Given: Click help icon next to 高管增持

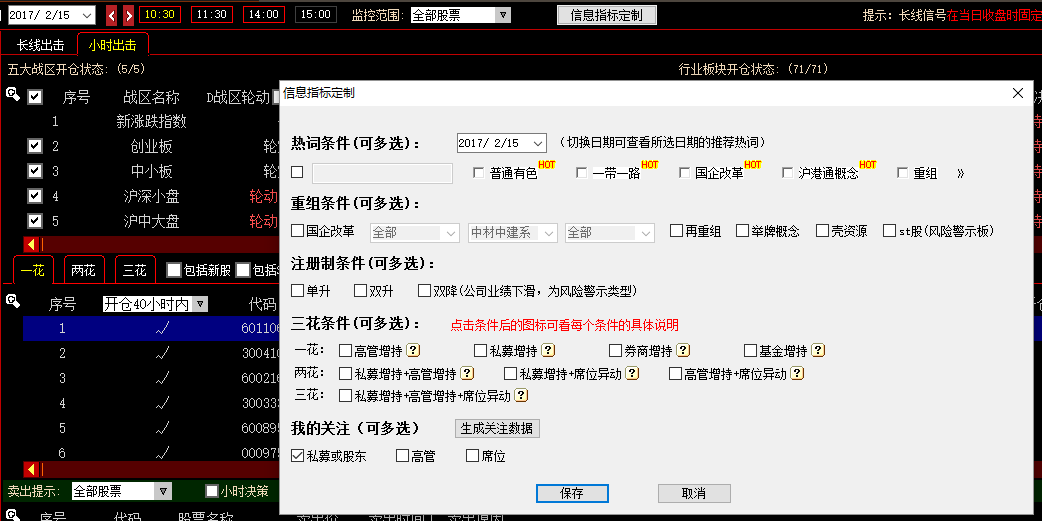Looking at the screenshot, I should pos(413,351).
